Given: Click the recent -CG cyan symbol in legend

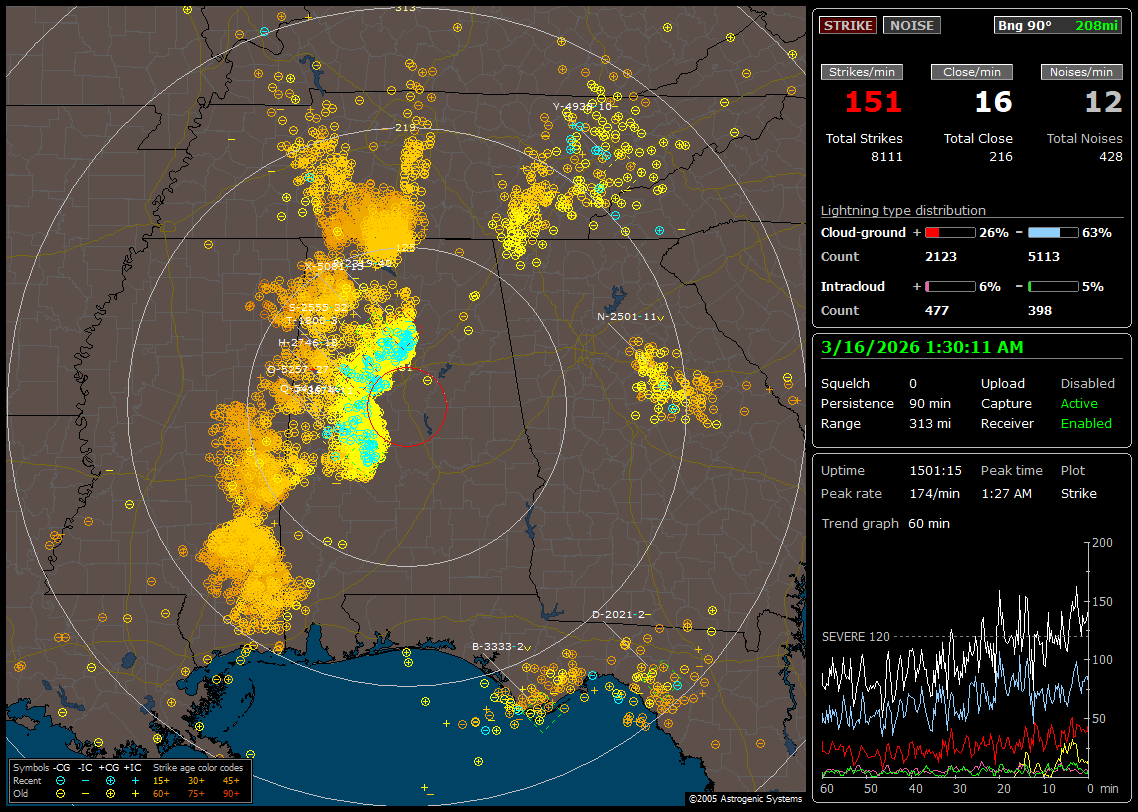Looking at the screenshot, I should pyautogui.click(x=61, y=780).
